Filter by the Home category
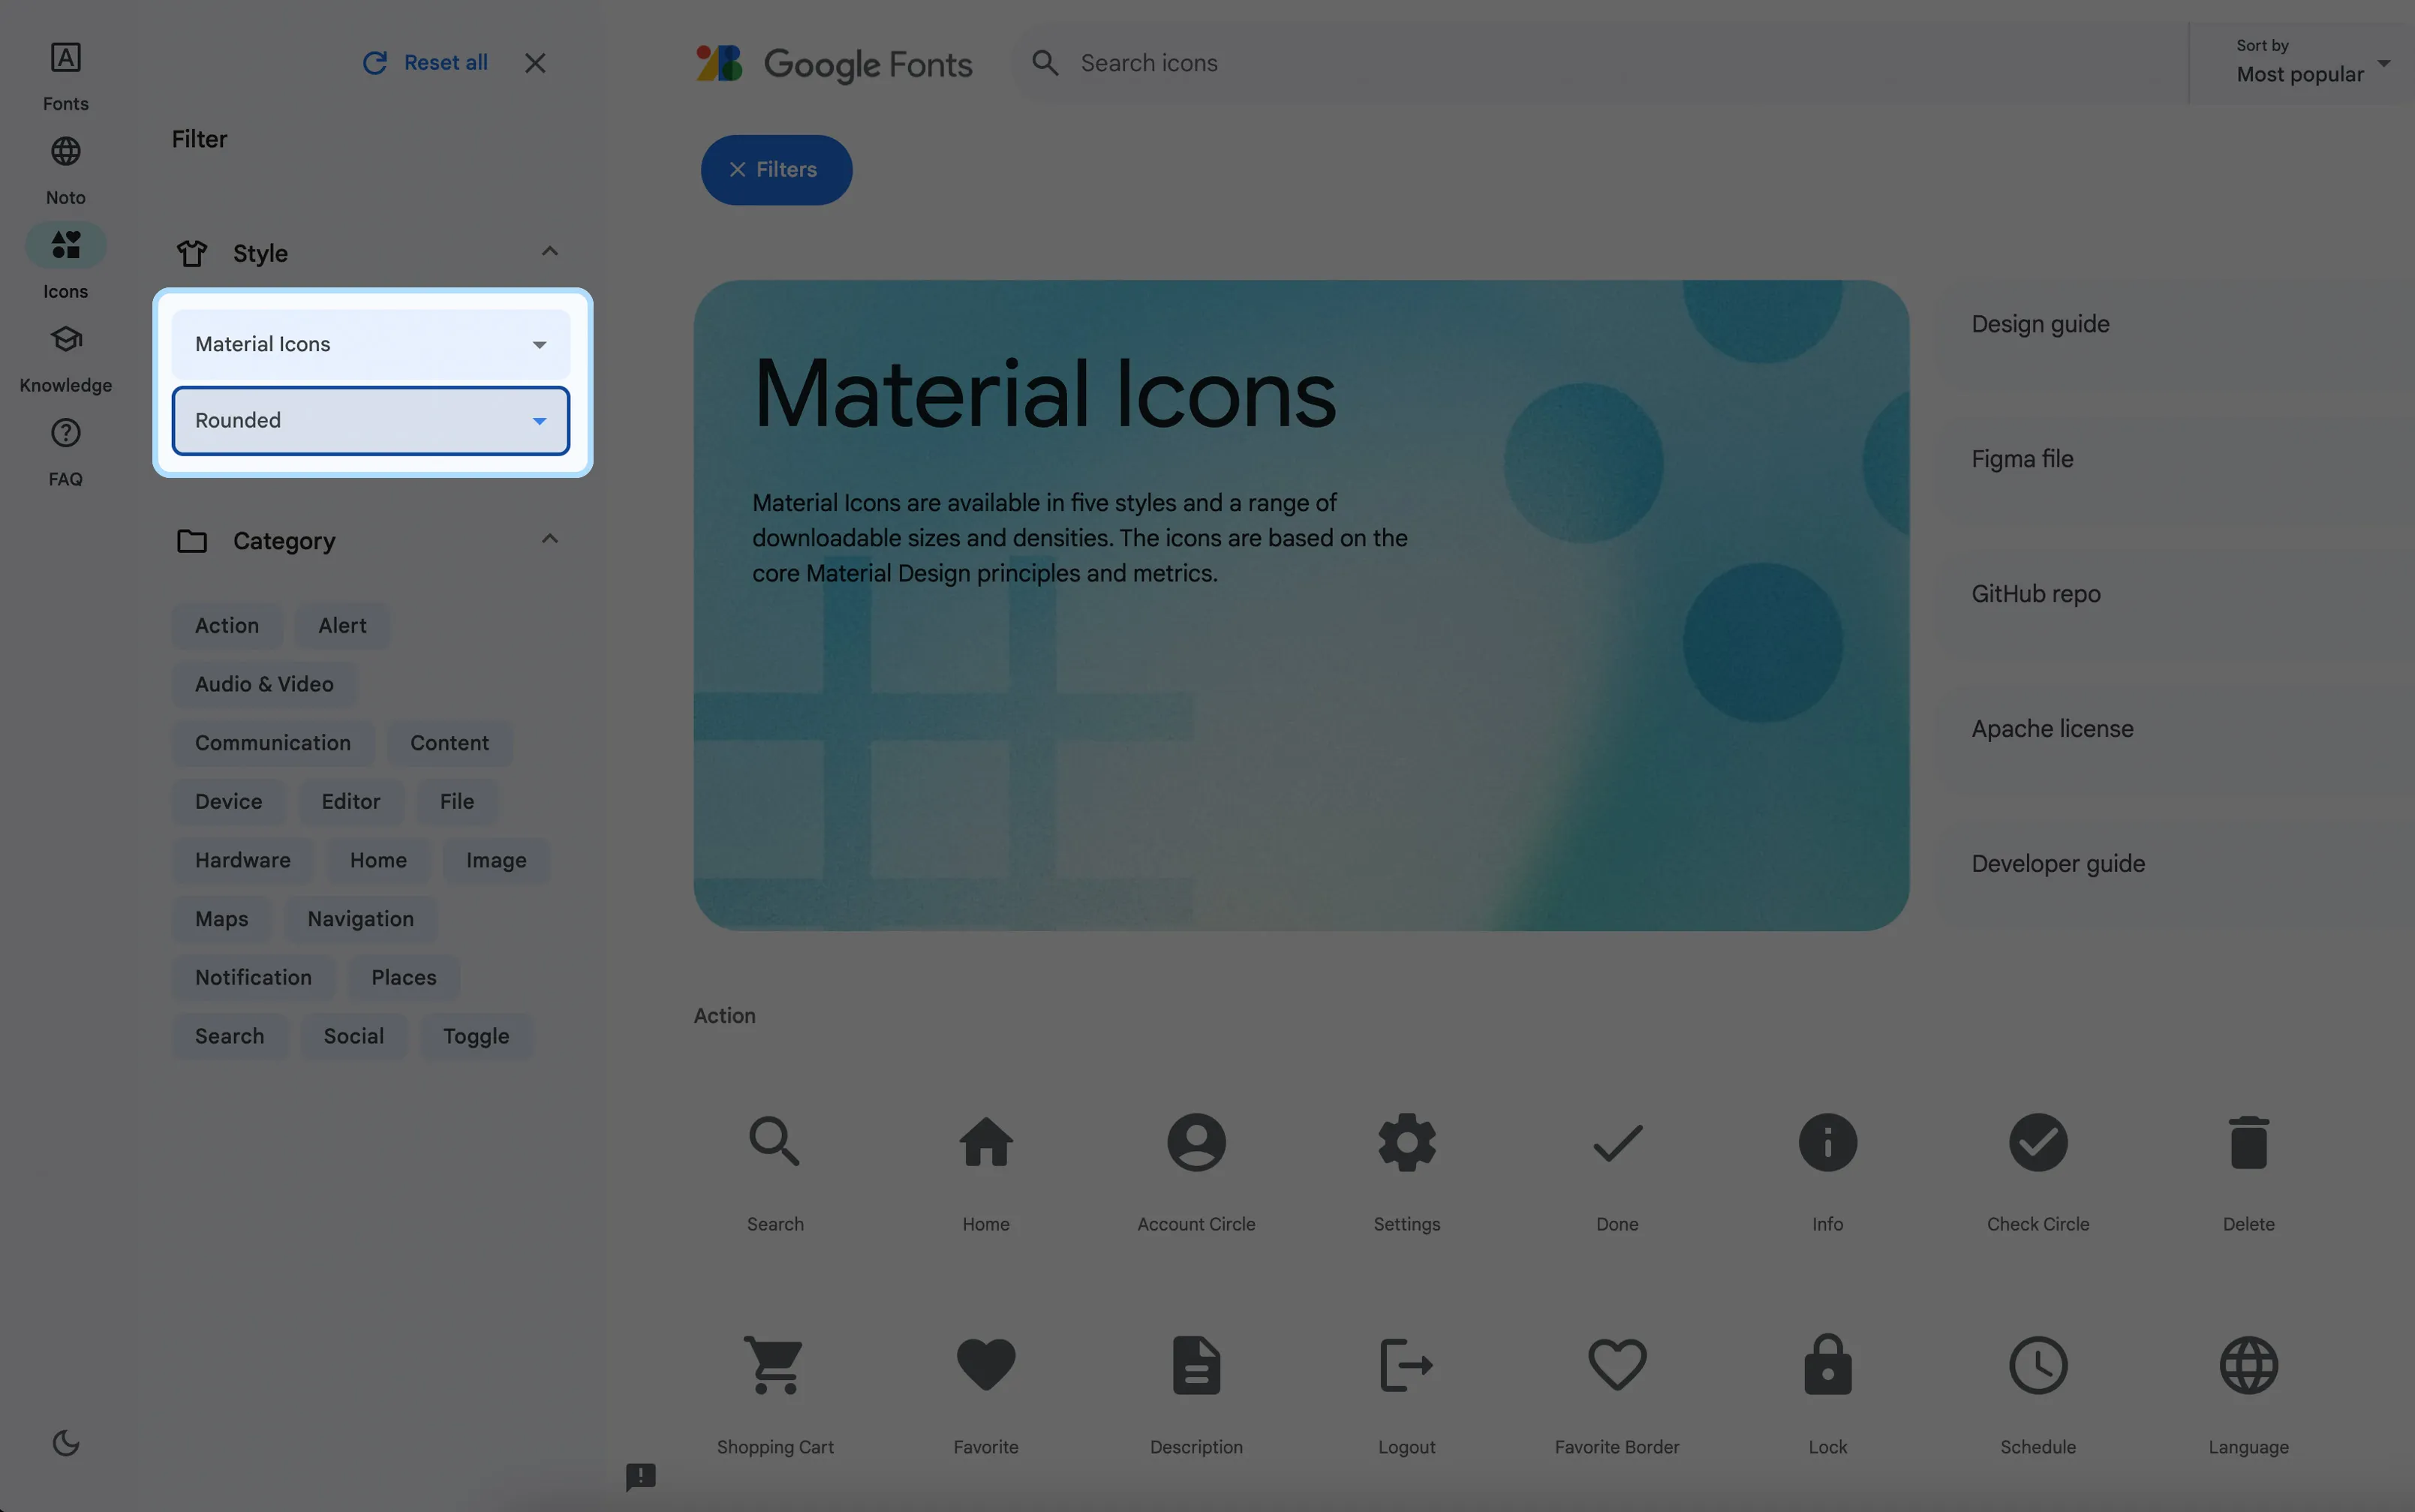The image size is (2415, 1512). pos(378,860)
